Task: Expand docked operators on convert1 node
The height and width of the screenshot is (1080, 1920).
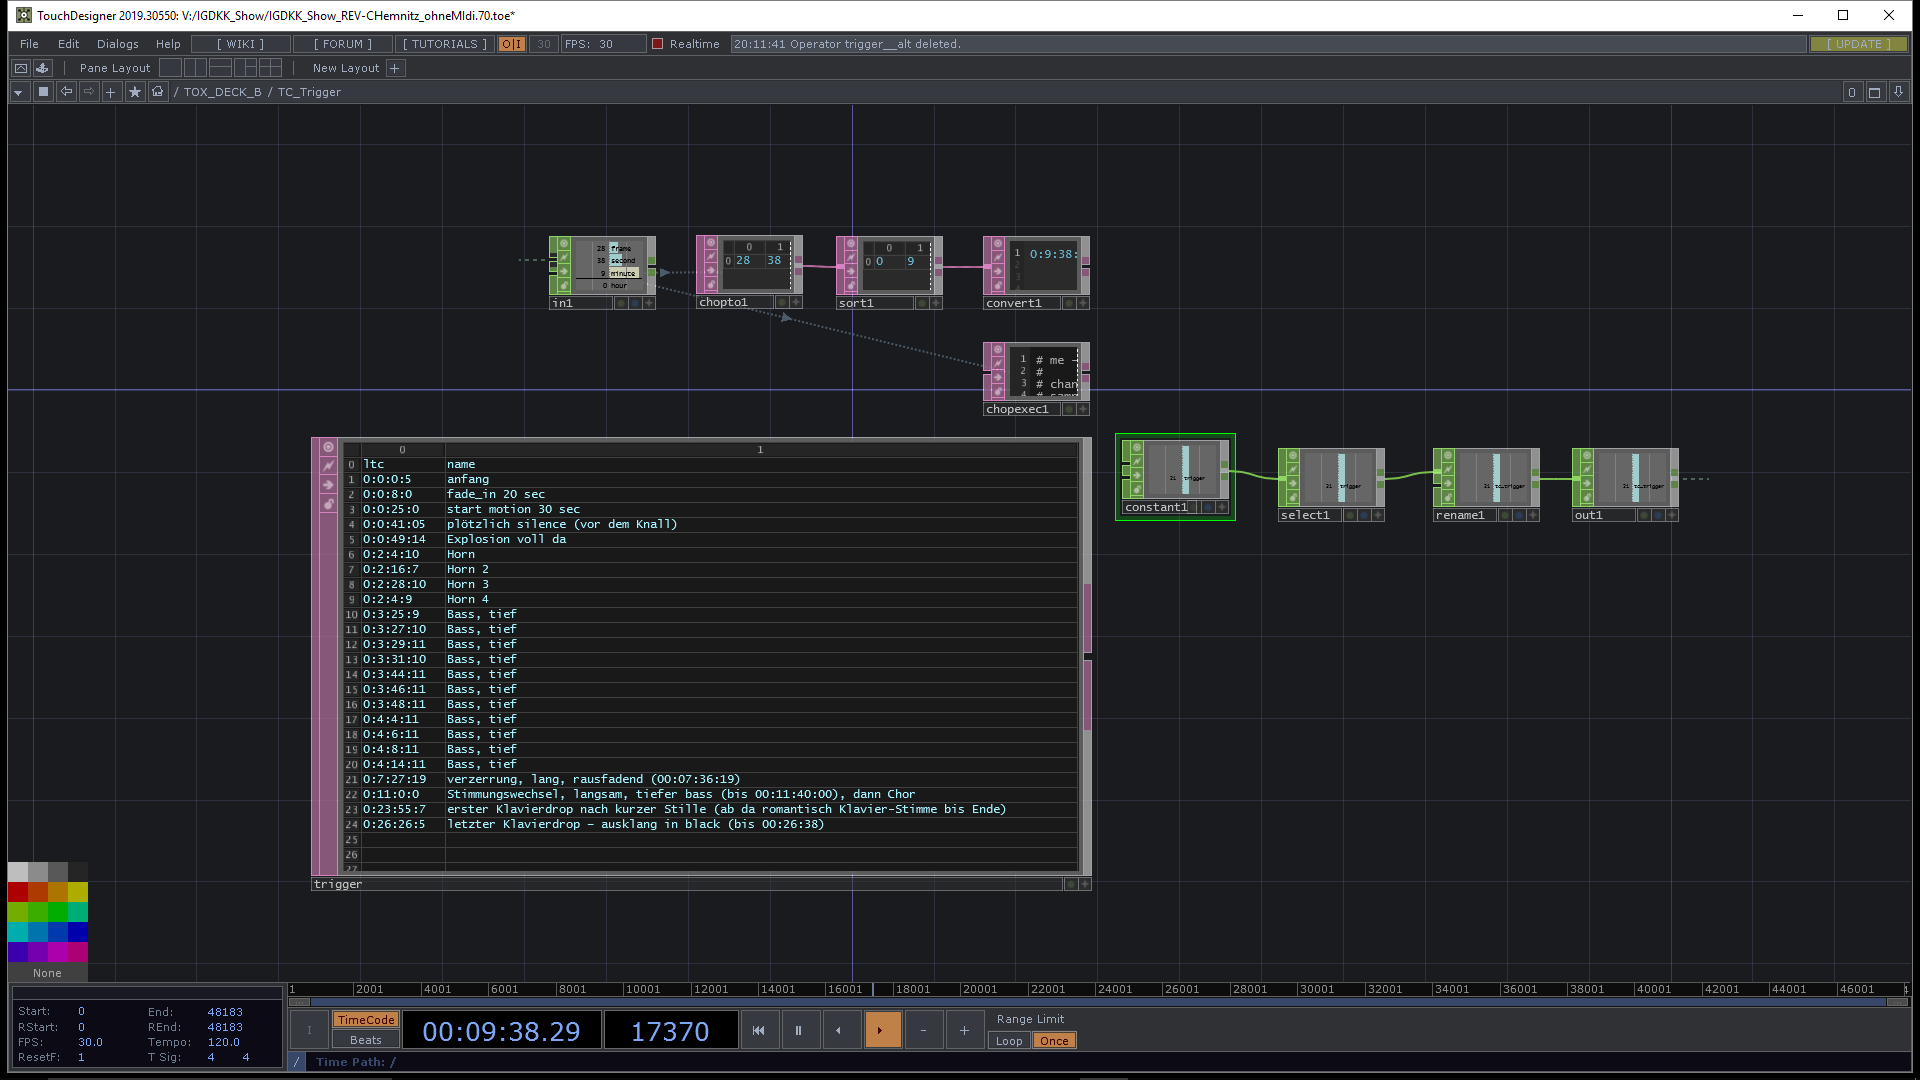Action: pyautogui.click(x=1083, y=303)
